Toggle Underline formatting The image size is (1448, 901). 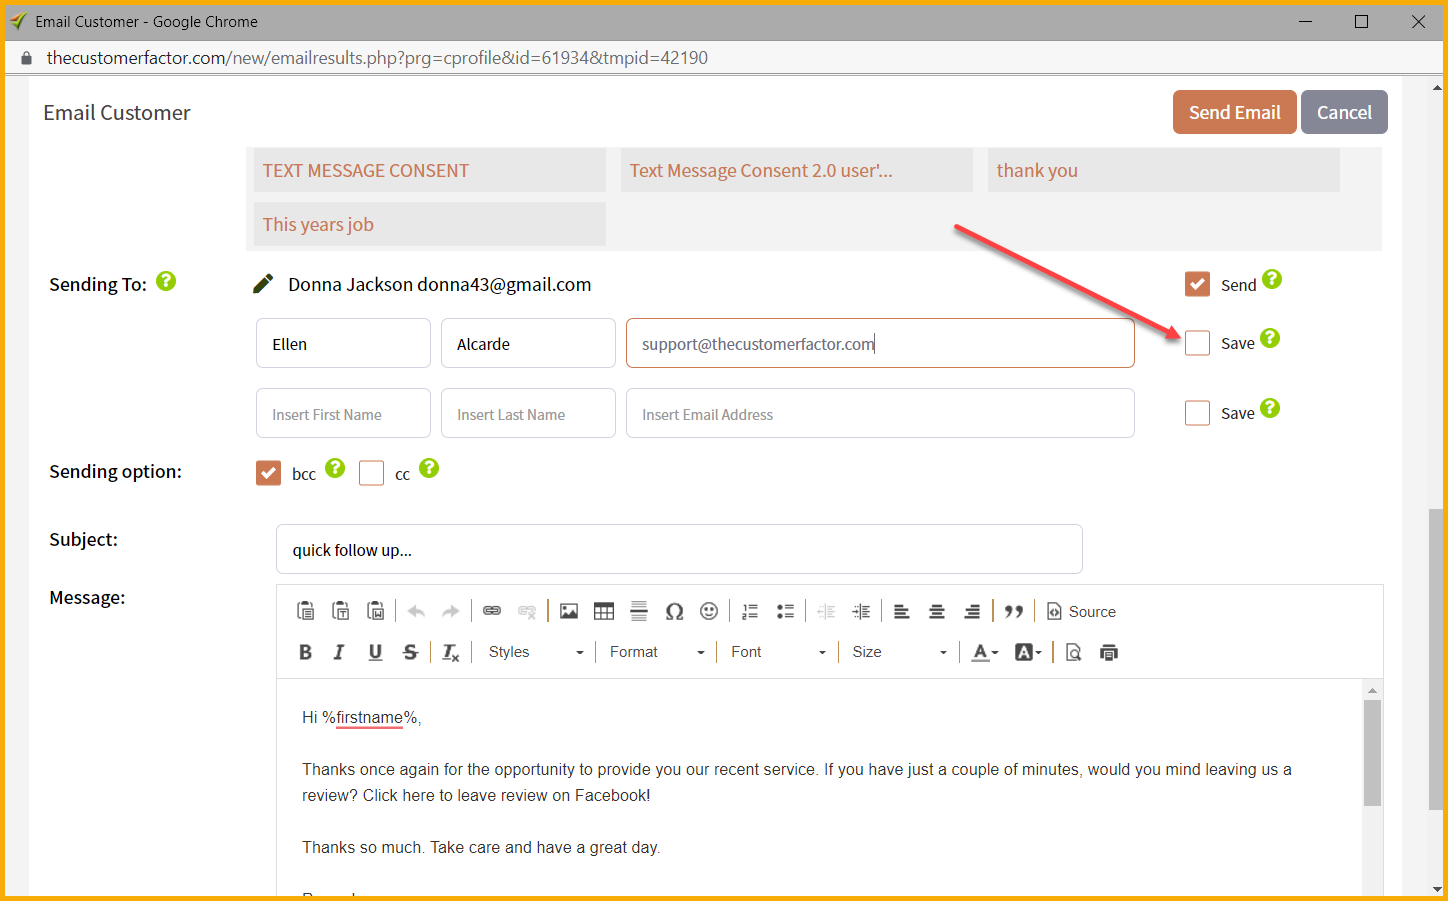coord(375,652)
